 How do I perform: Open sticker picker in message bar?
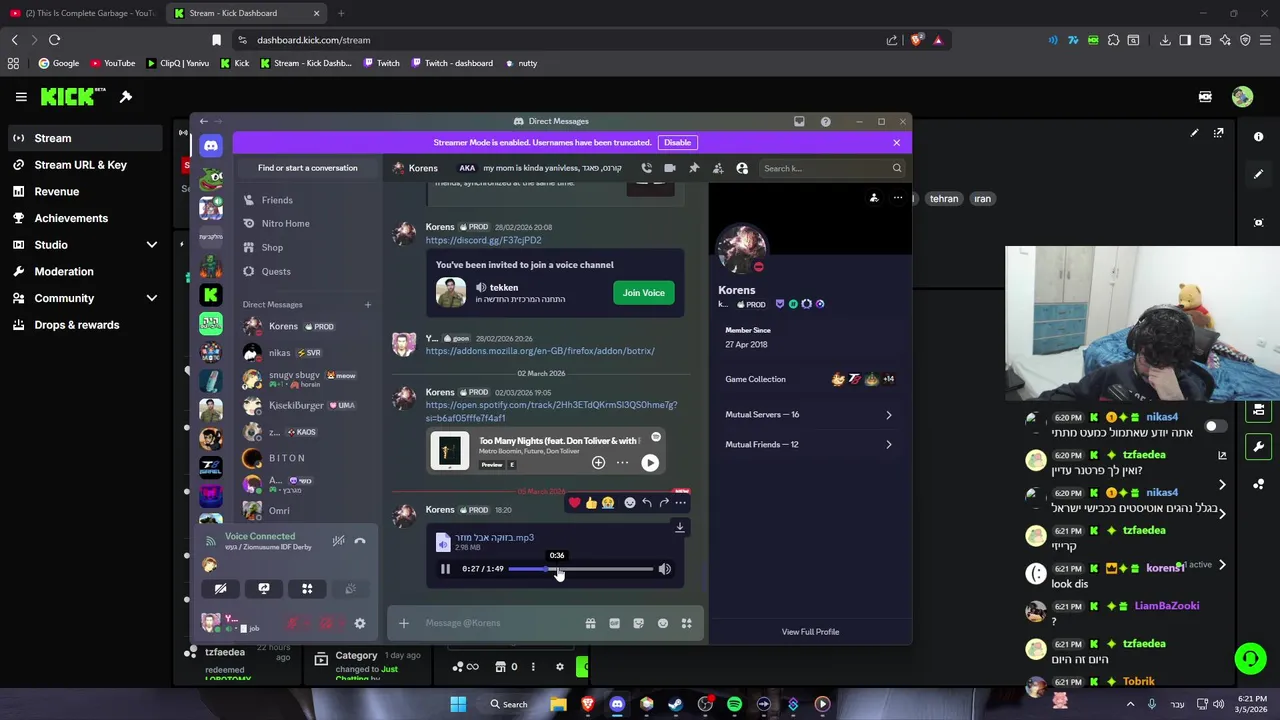(x=638, y=623)
